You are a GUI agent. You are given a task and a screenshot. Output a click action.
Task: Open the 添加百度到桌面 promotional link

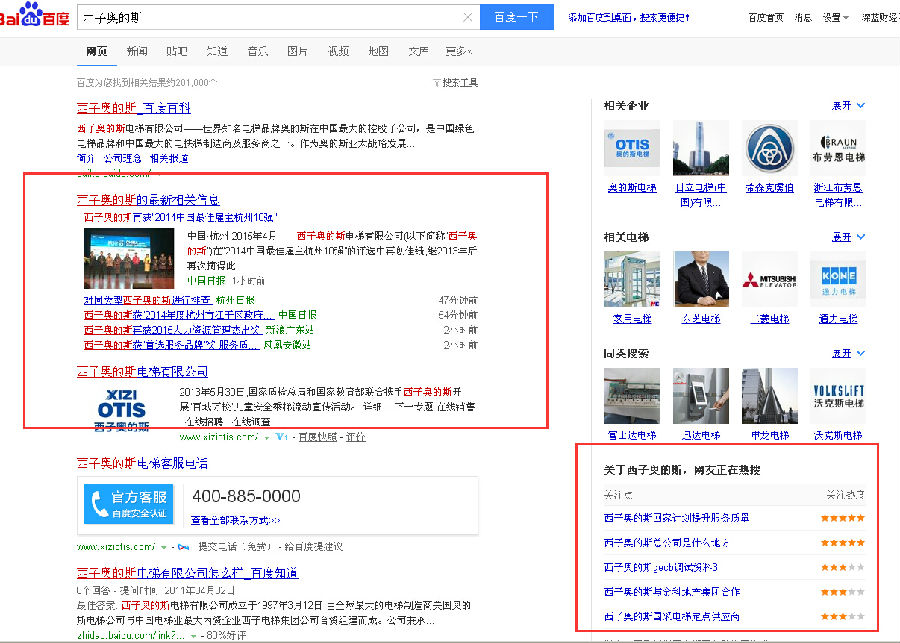[629, 18]
